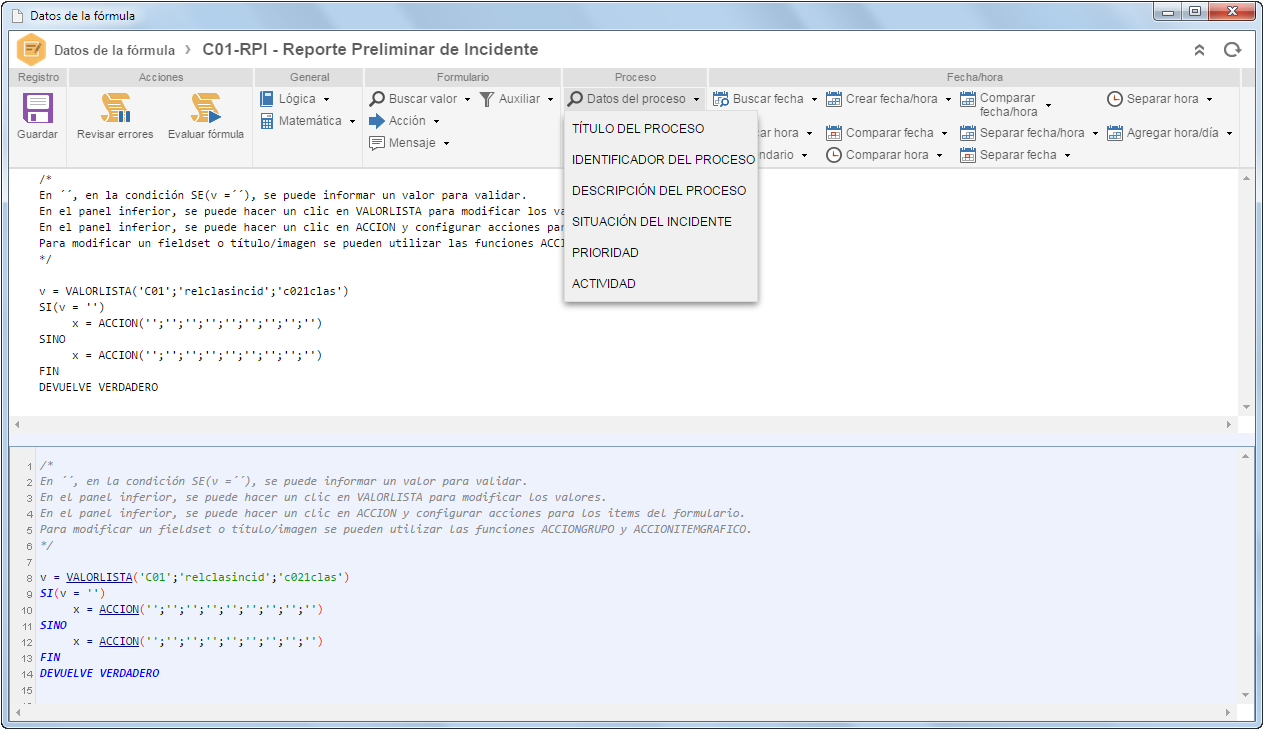Click the lower panel vertical scrollbar
This screenshot has height=730, width=1264.
point(1246,574)
